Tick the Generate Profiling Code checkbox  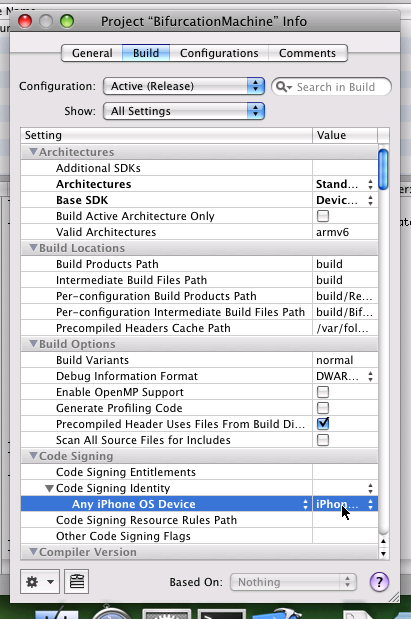pos(323,408)
